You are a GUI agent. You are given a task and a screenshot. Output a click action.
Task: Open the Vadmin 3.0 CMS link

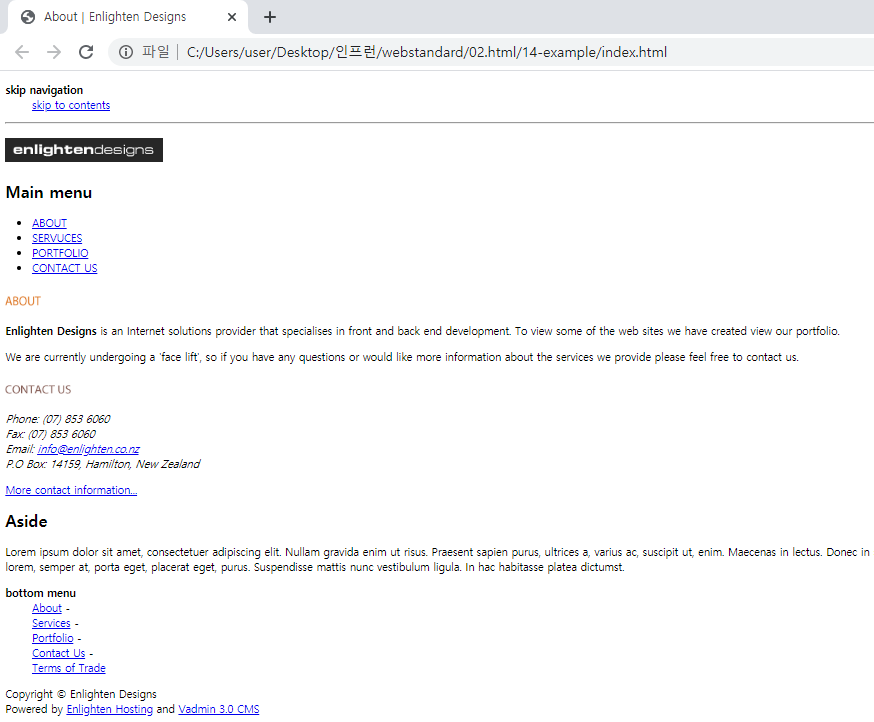click(x=218, y=709)
